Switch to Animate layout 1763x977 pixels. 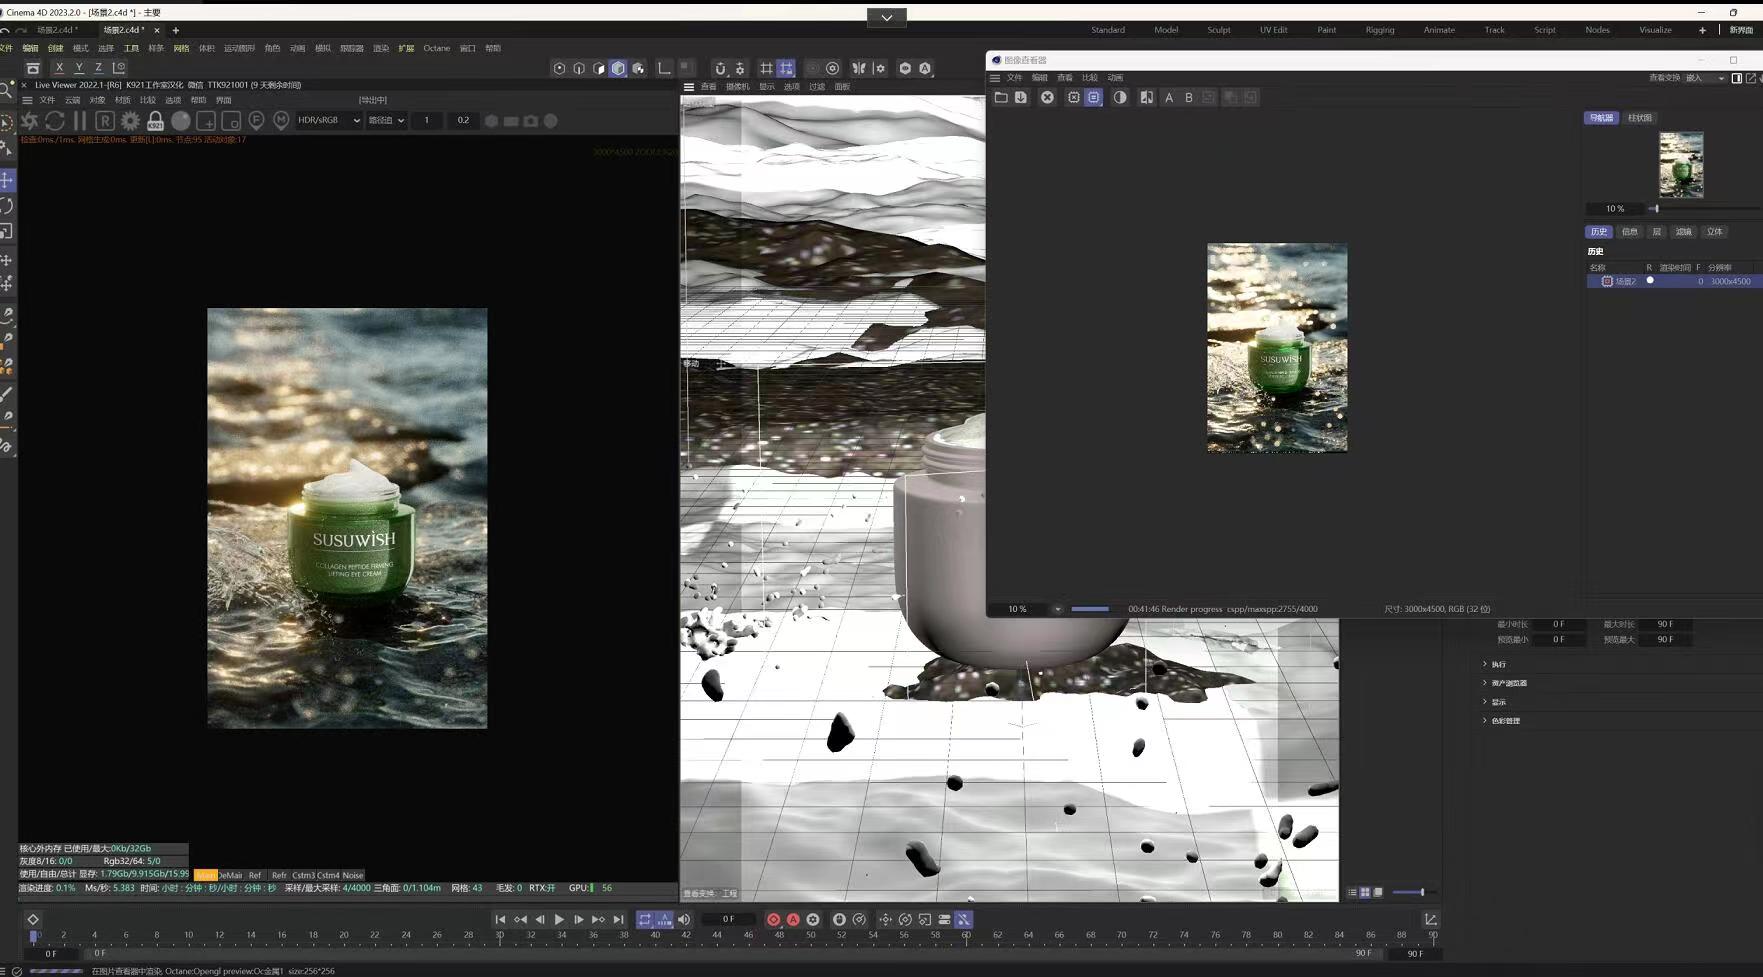click(x=1439, y=30)
